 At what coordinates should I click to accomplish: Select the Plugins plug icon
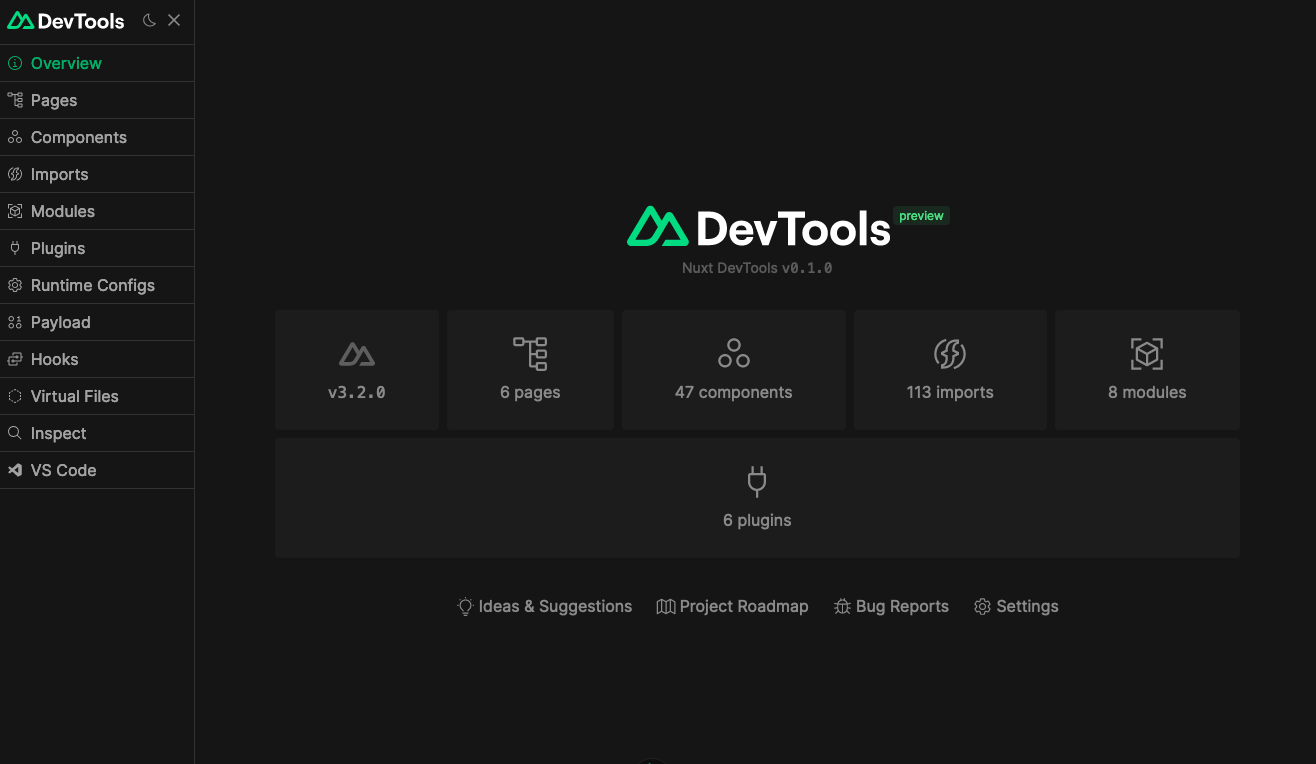point(14,248)
